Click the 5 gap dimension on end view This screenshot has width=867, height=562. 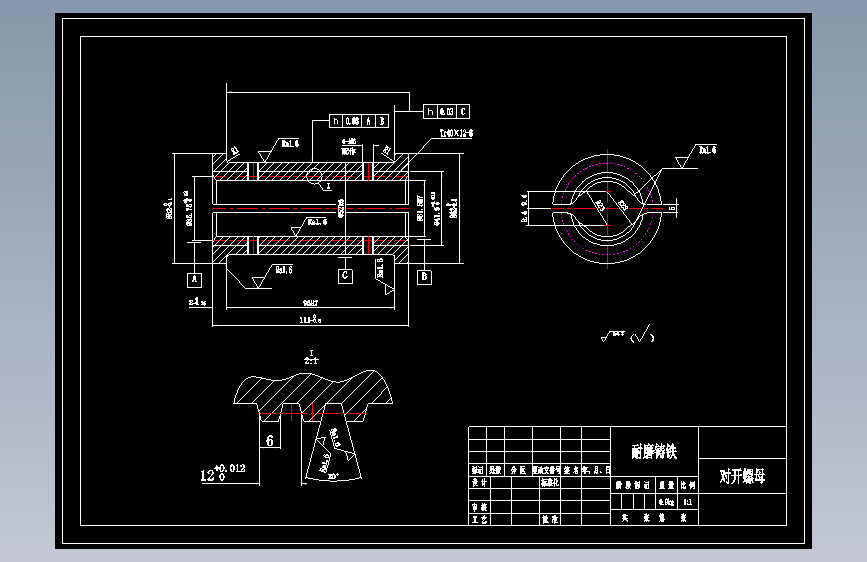[x=672, y=209]
